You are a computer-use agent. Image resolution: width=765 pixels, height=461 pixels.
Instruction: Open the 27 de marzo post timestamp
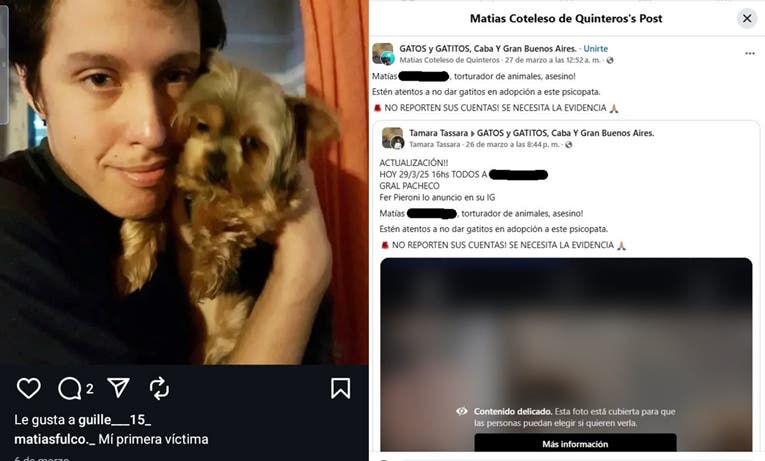tap(553, 60)
